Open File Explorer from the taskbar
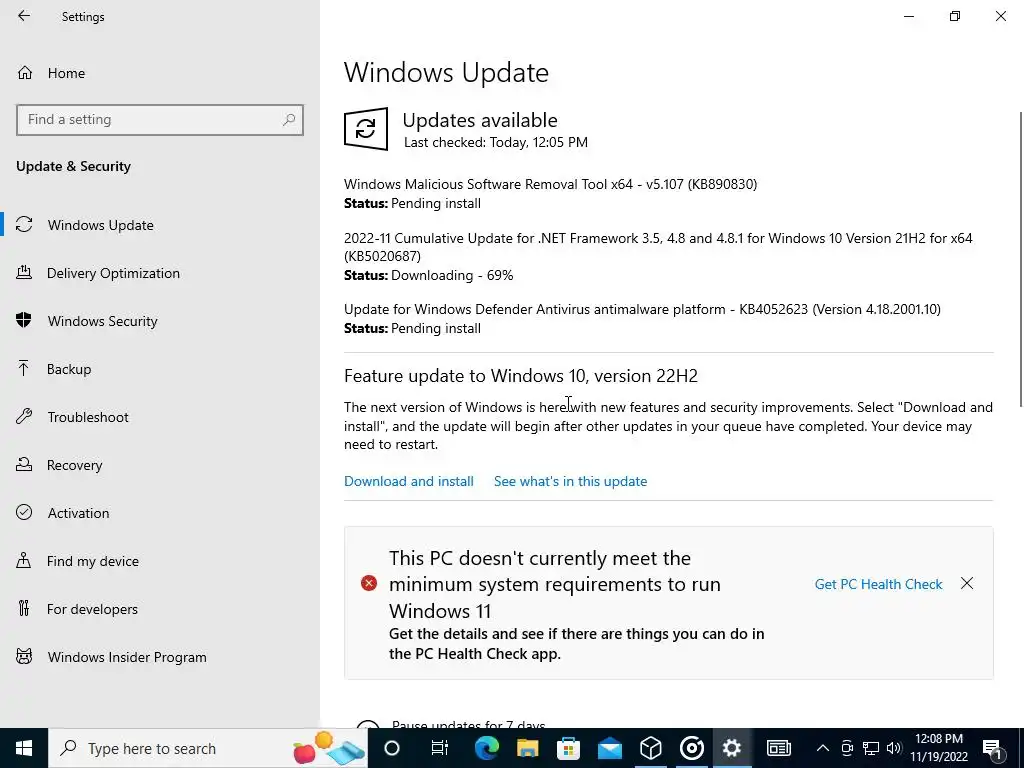 (x=528, y=748)
